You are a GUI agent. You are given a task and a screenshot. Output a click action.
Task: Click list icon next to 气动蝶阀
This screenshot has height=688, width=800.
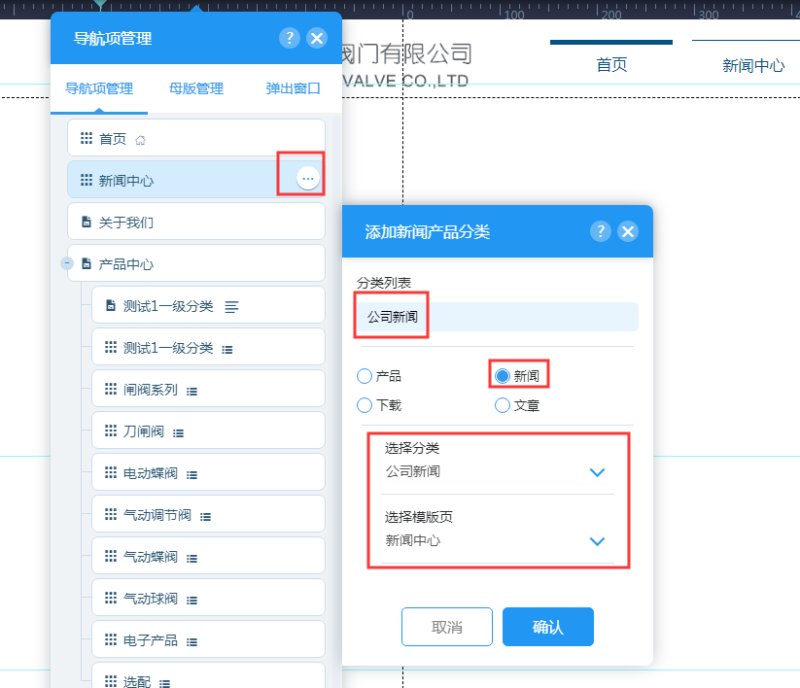[x=192, y=559]
